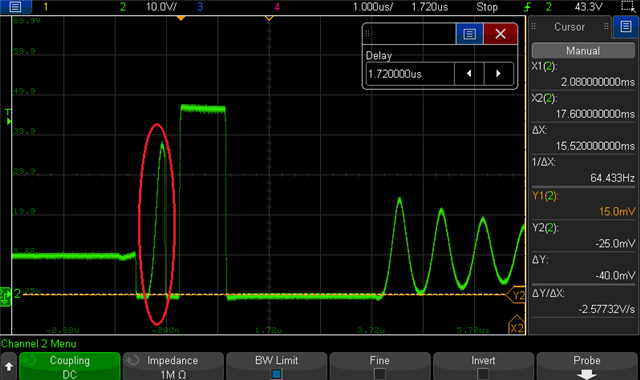This screenshot has height=380, width=640.
Task: Click the Stop run status
Action: (x=487, y=7)
